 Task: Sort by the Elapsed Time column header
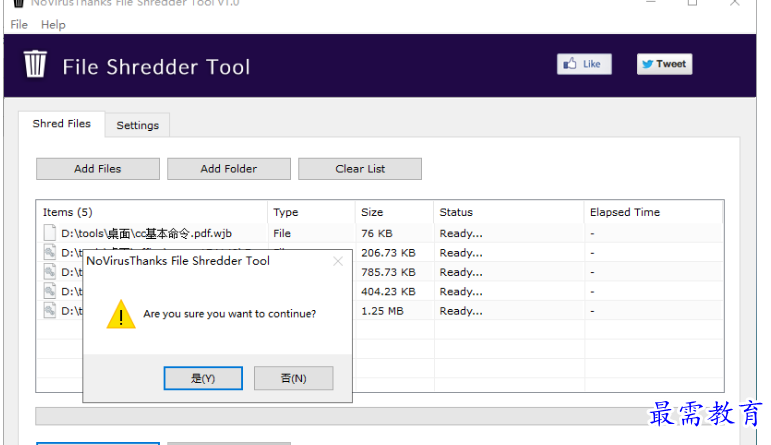click(x=653, y=212)
